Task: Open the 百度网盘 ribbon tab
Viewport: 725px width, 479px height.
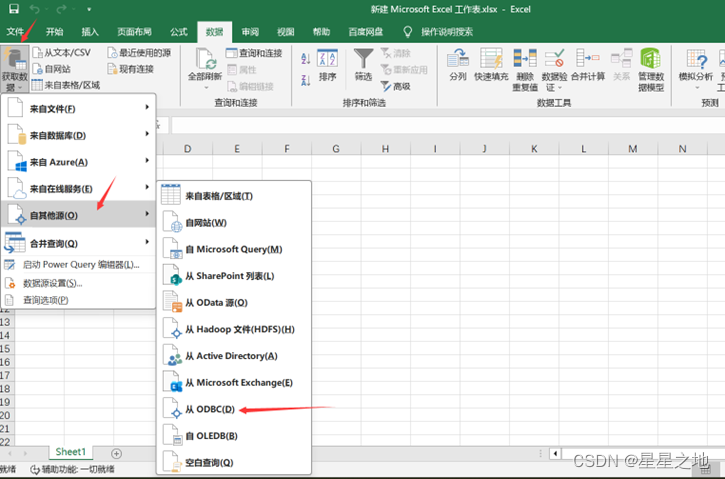Action: point(366,31)
